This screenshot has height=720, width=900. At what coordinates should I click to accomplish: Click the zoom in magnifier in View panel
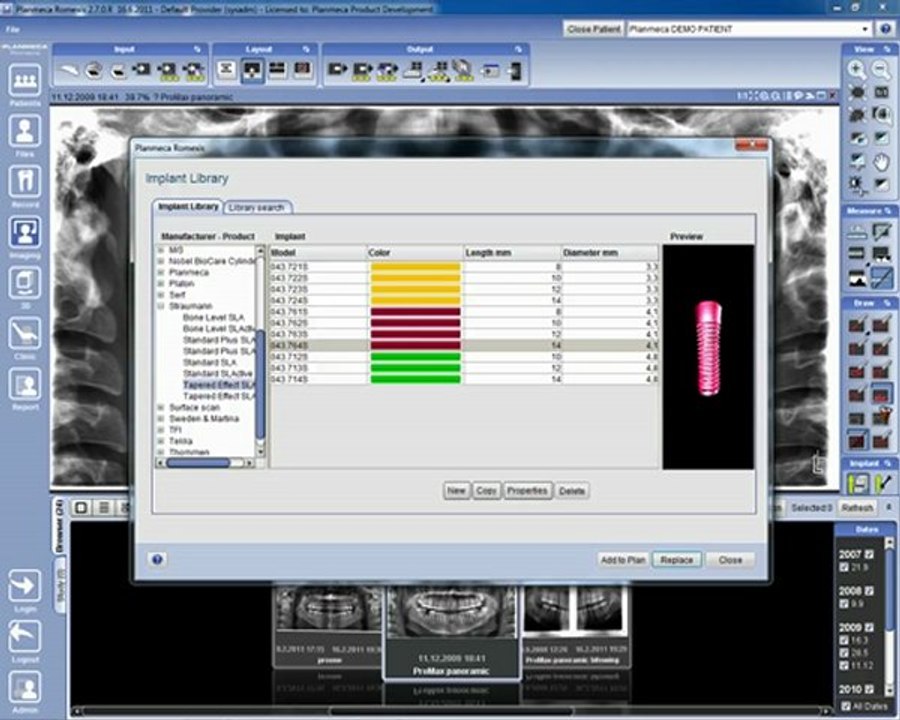[857, 70]
